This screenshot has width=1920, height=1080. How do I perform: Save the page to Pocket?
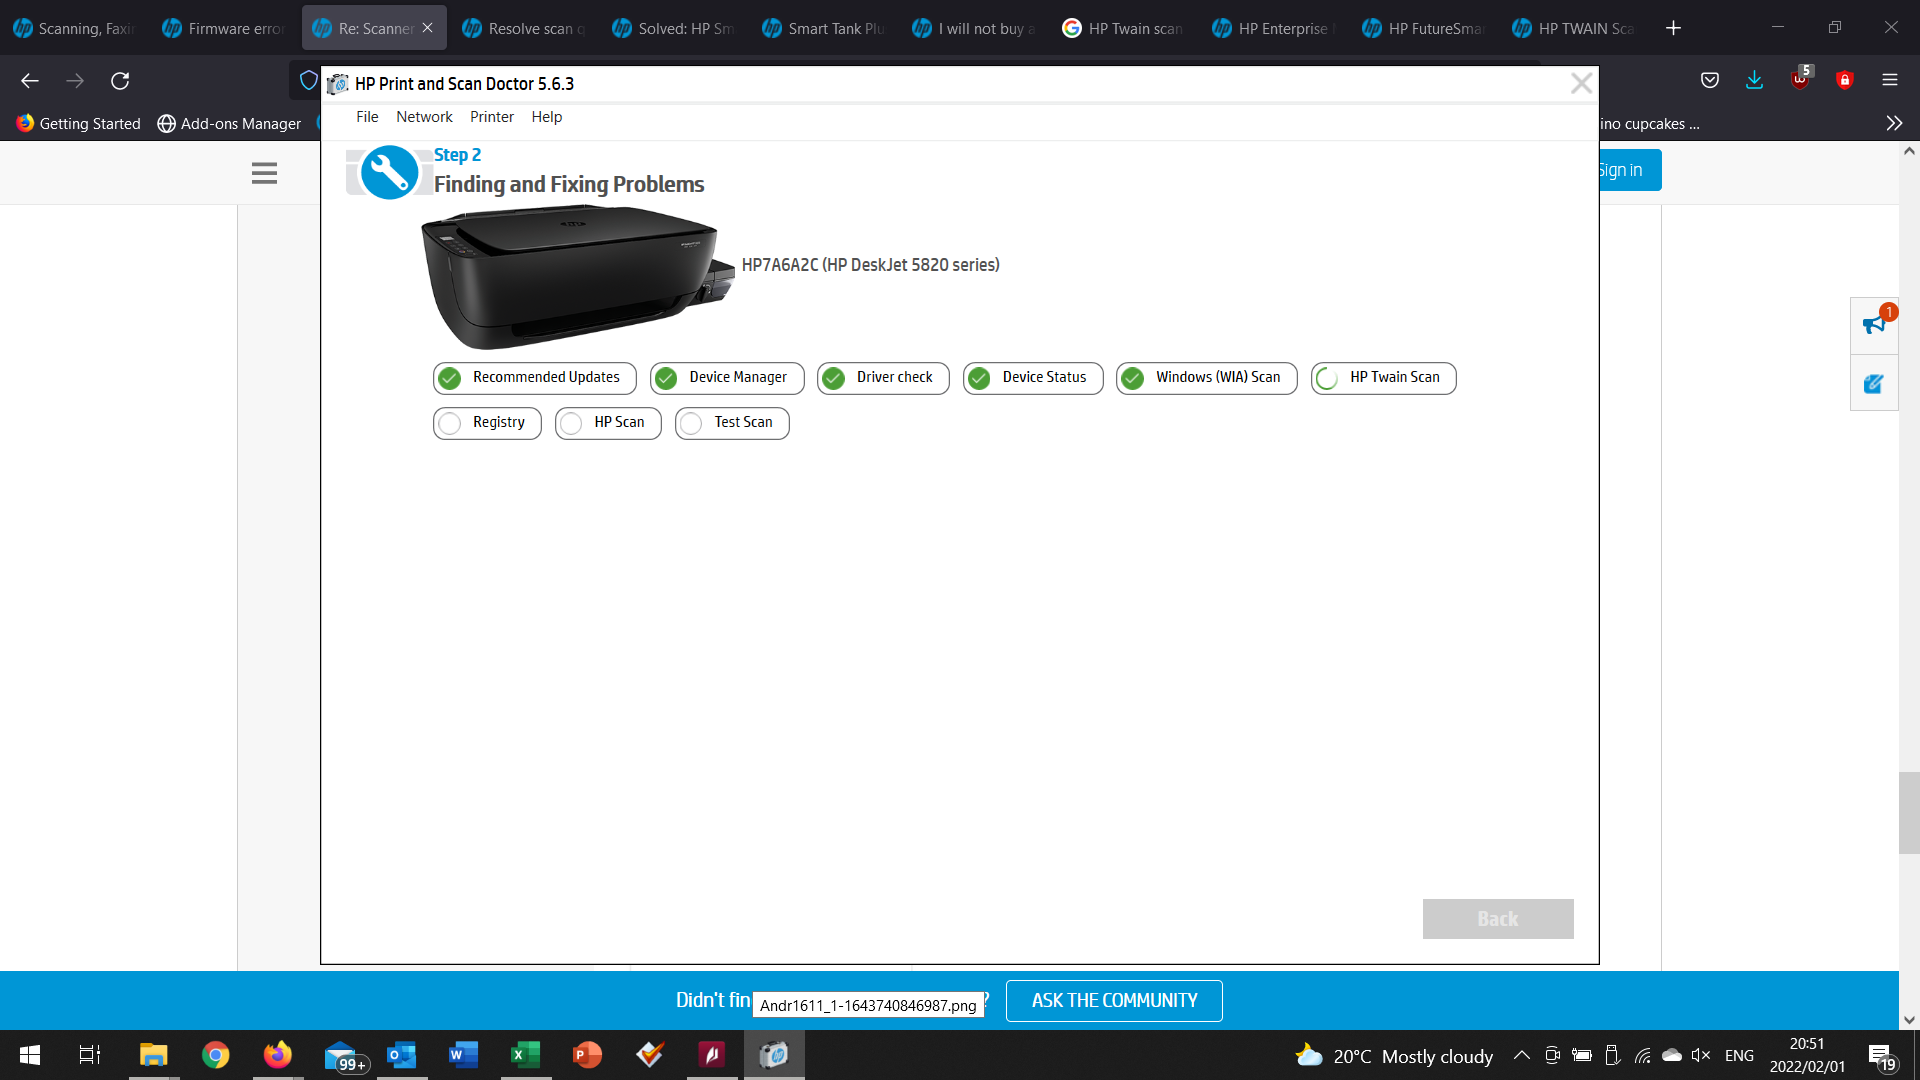click(1709, 80)
